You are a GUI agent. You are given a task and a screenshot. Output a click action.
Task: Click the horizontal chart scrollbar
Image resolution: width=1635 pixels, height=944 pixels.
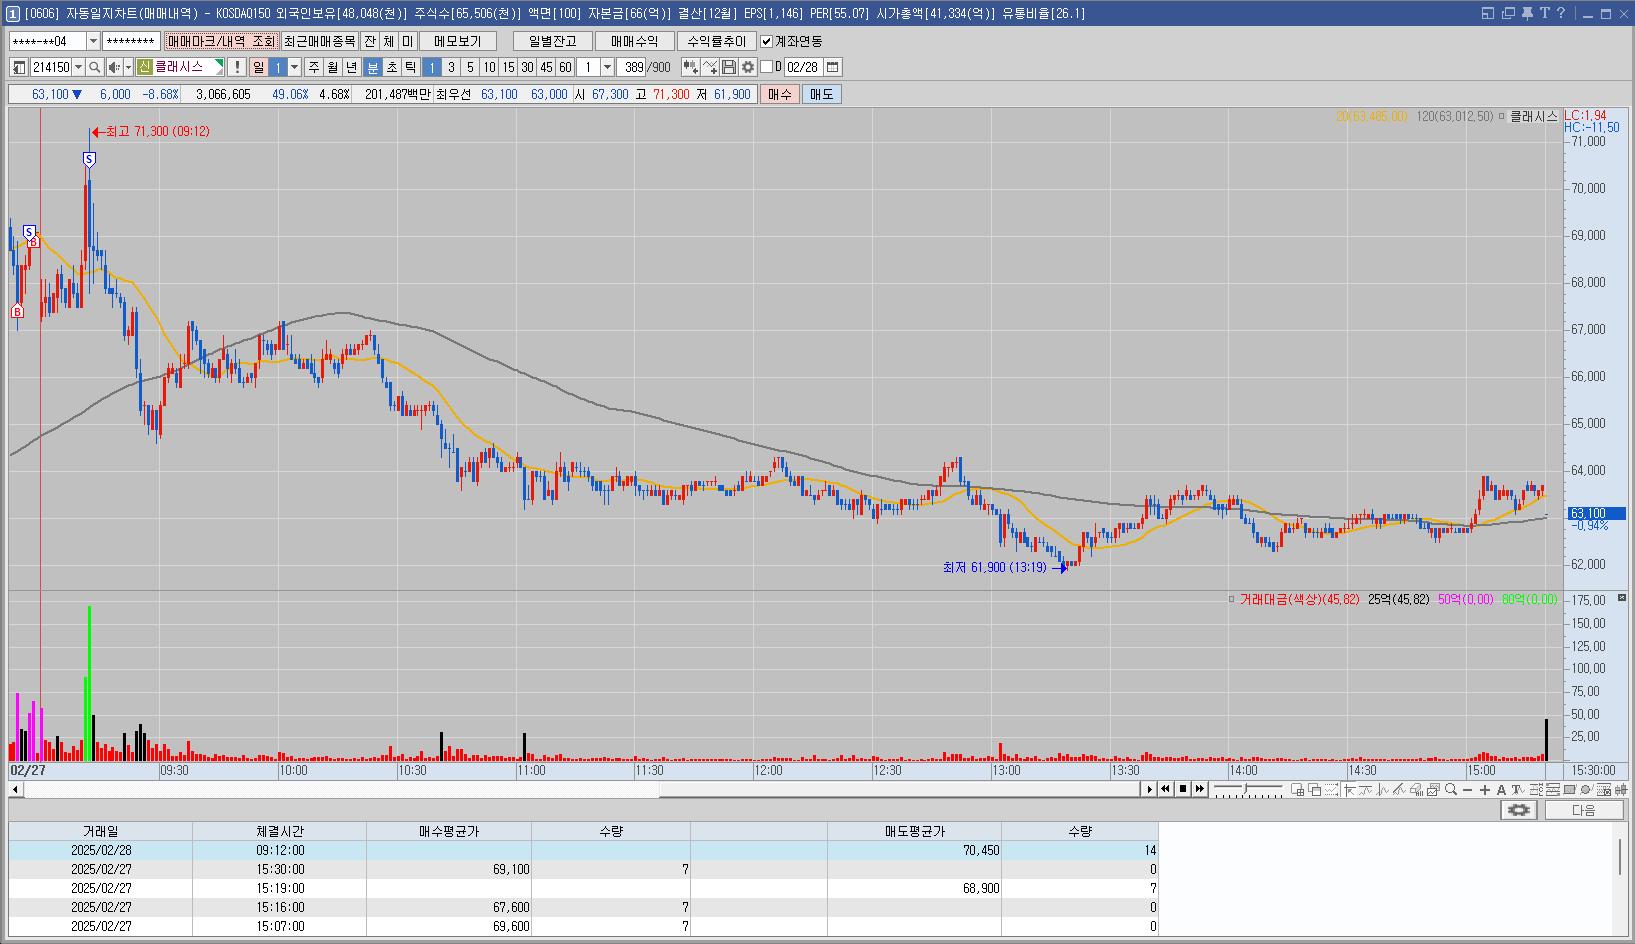[581, 789]
